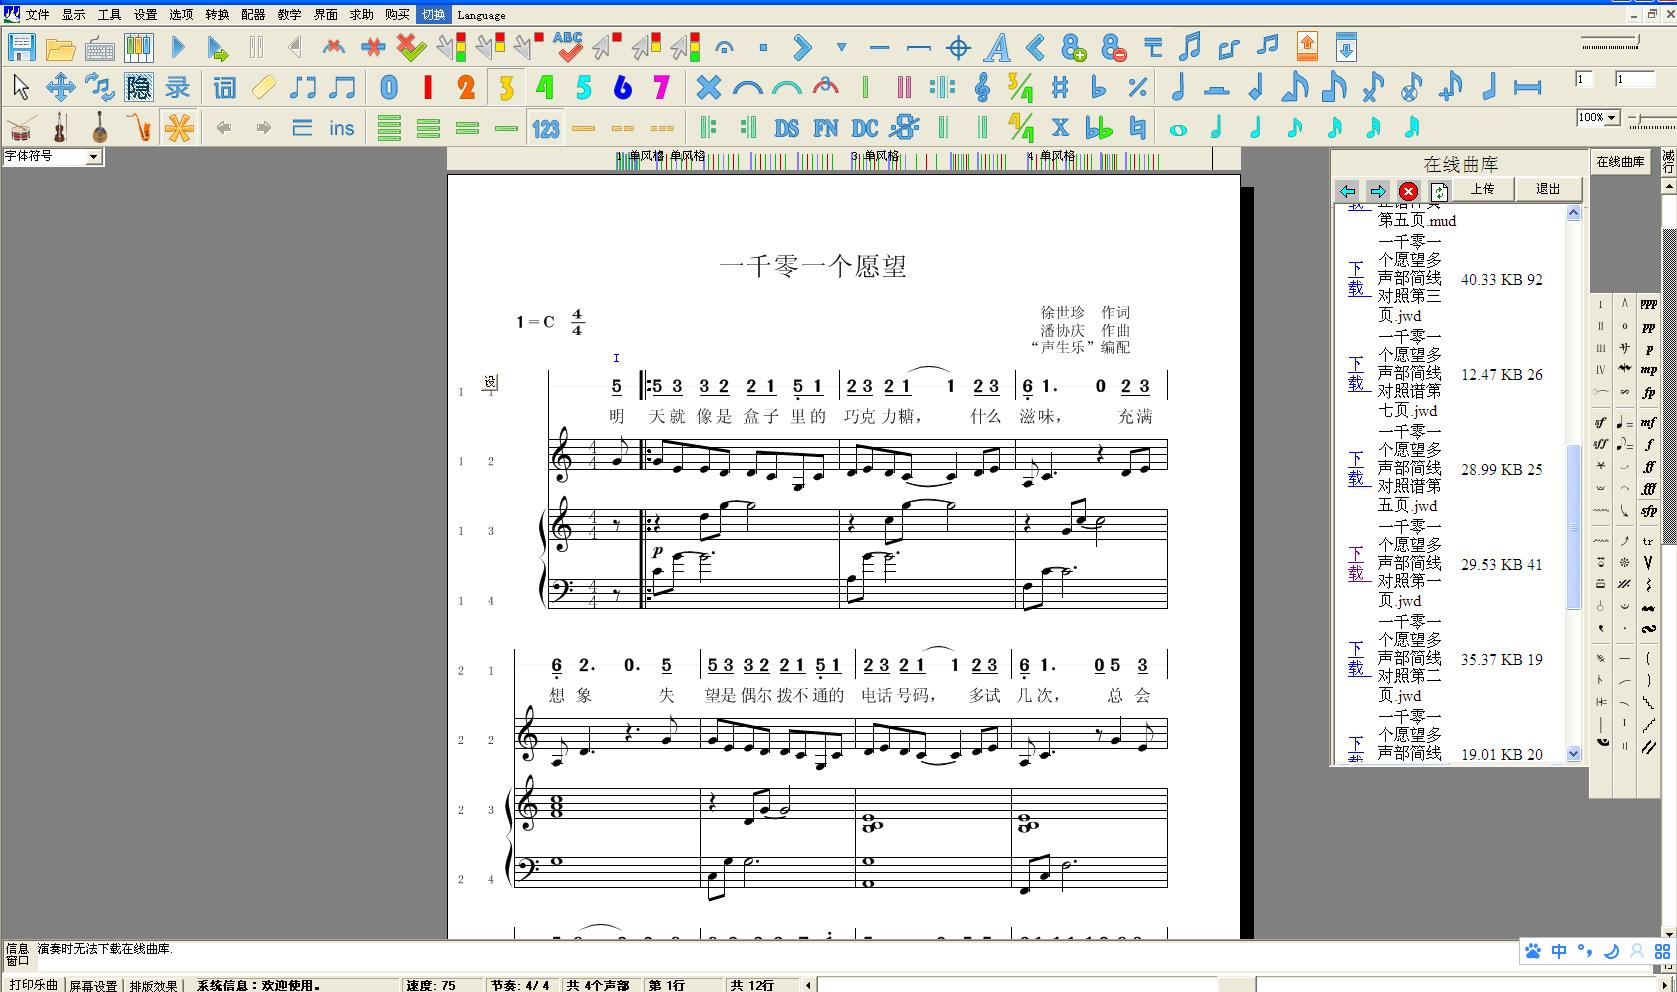Select the four-way move tool
This screenshot has height=992, width=1677.
pos(60,87)
